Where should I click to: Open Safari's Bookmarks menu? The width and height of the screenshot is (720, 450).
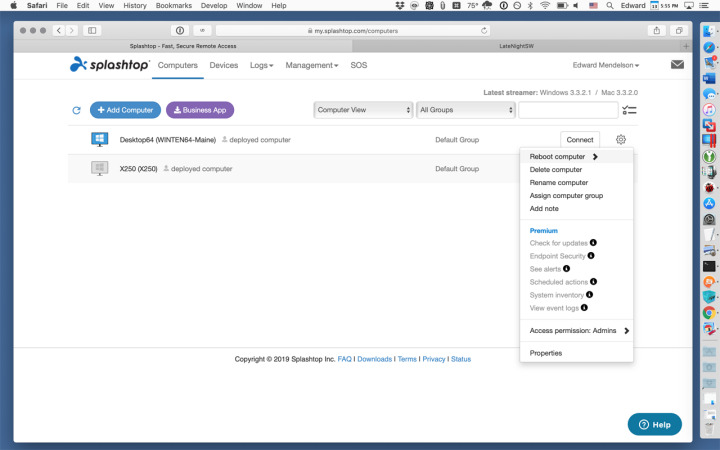click(174, 6)
